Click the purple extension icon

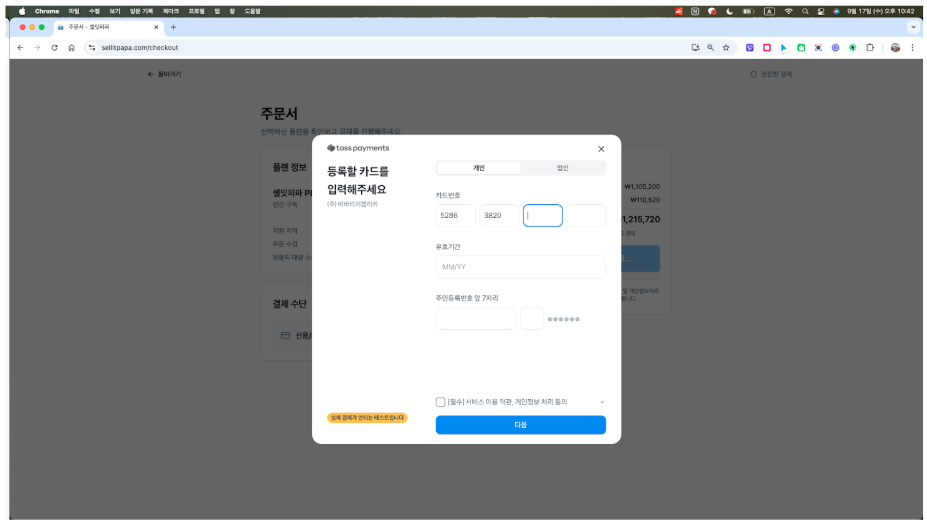750,48
